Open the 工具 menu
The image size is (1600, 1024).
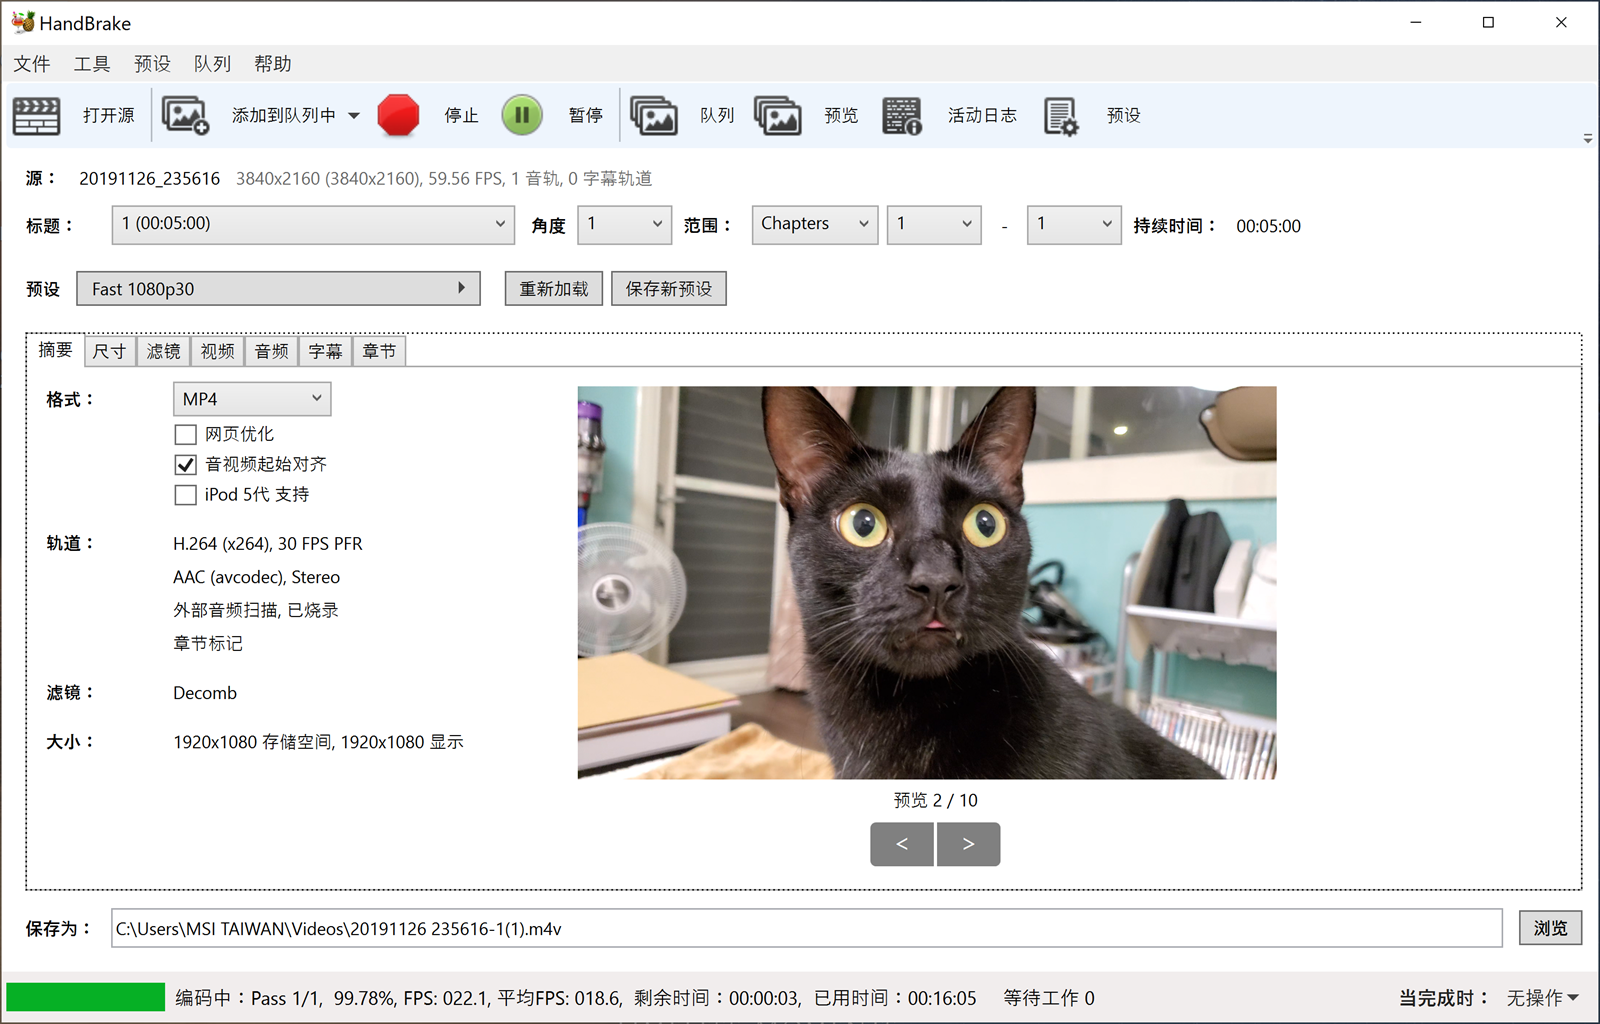point(91,64)
